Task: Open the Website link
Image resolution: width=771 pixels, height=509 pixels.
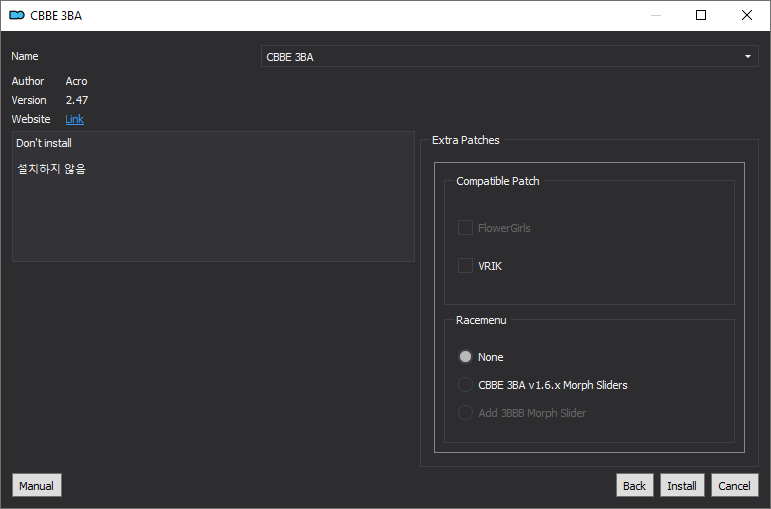Action: [x=74, y=119]
